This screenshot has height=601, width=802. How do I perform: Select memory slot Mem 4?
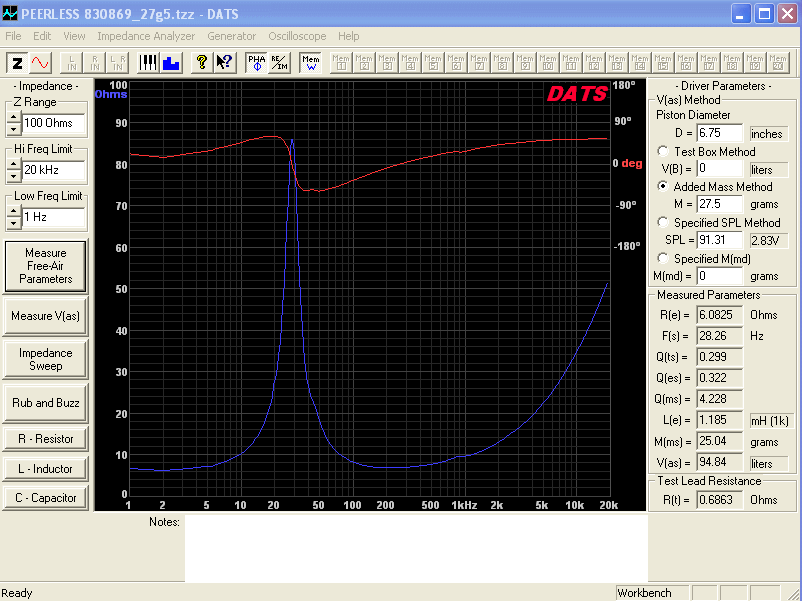(x=410, y=62)
